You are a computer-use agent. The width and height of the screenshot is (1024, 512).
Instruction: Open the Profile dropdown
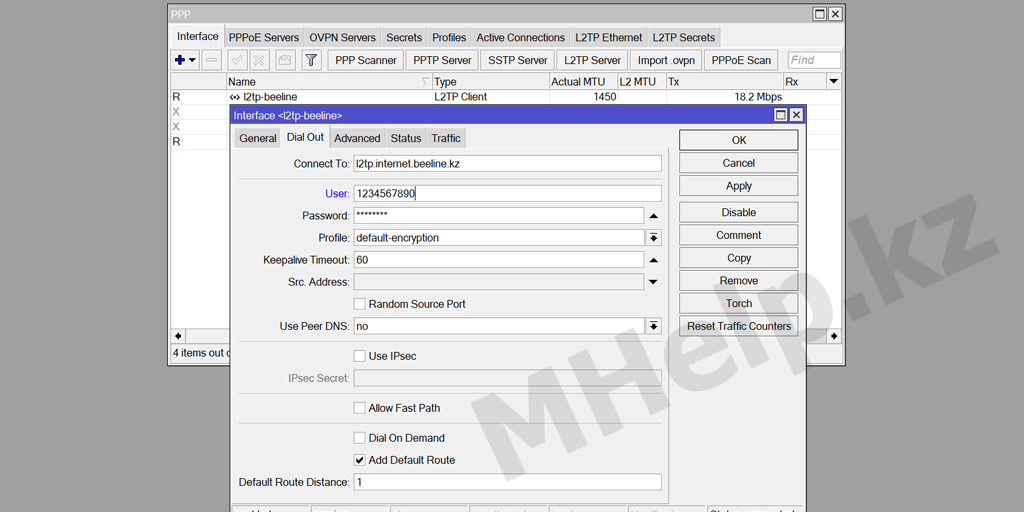coord(654,238)
